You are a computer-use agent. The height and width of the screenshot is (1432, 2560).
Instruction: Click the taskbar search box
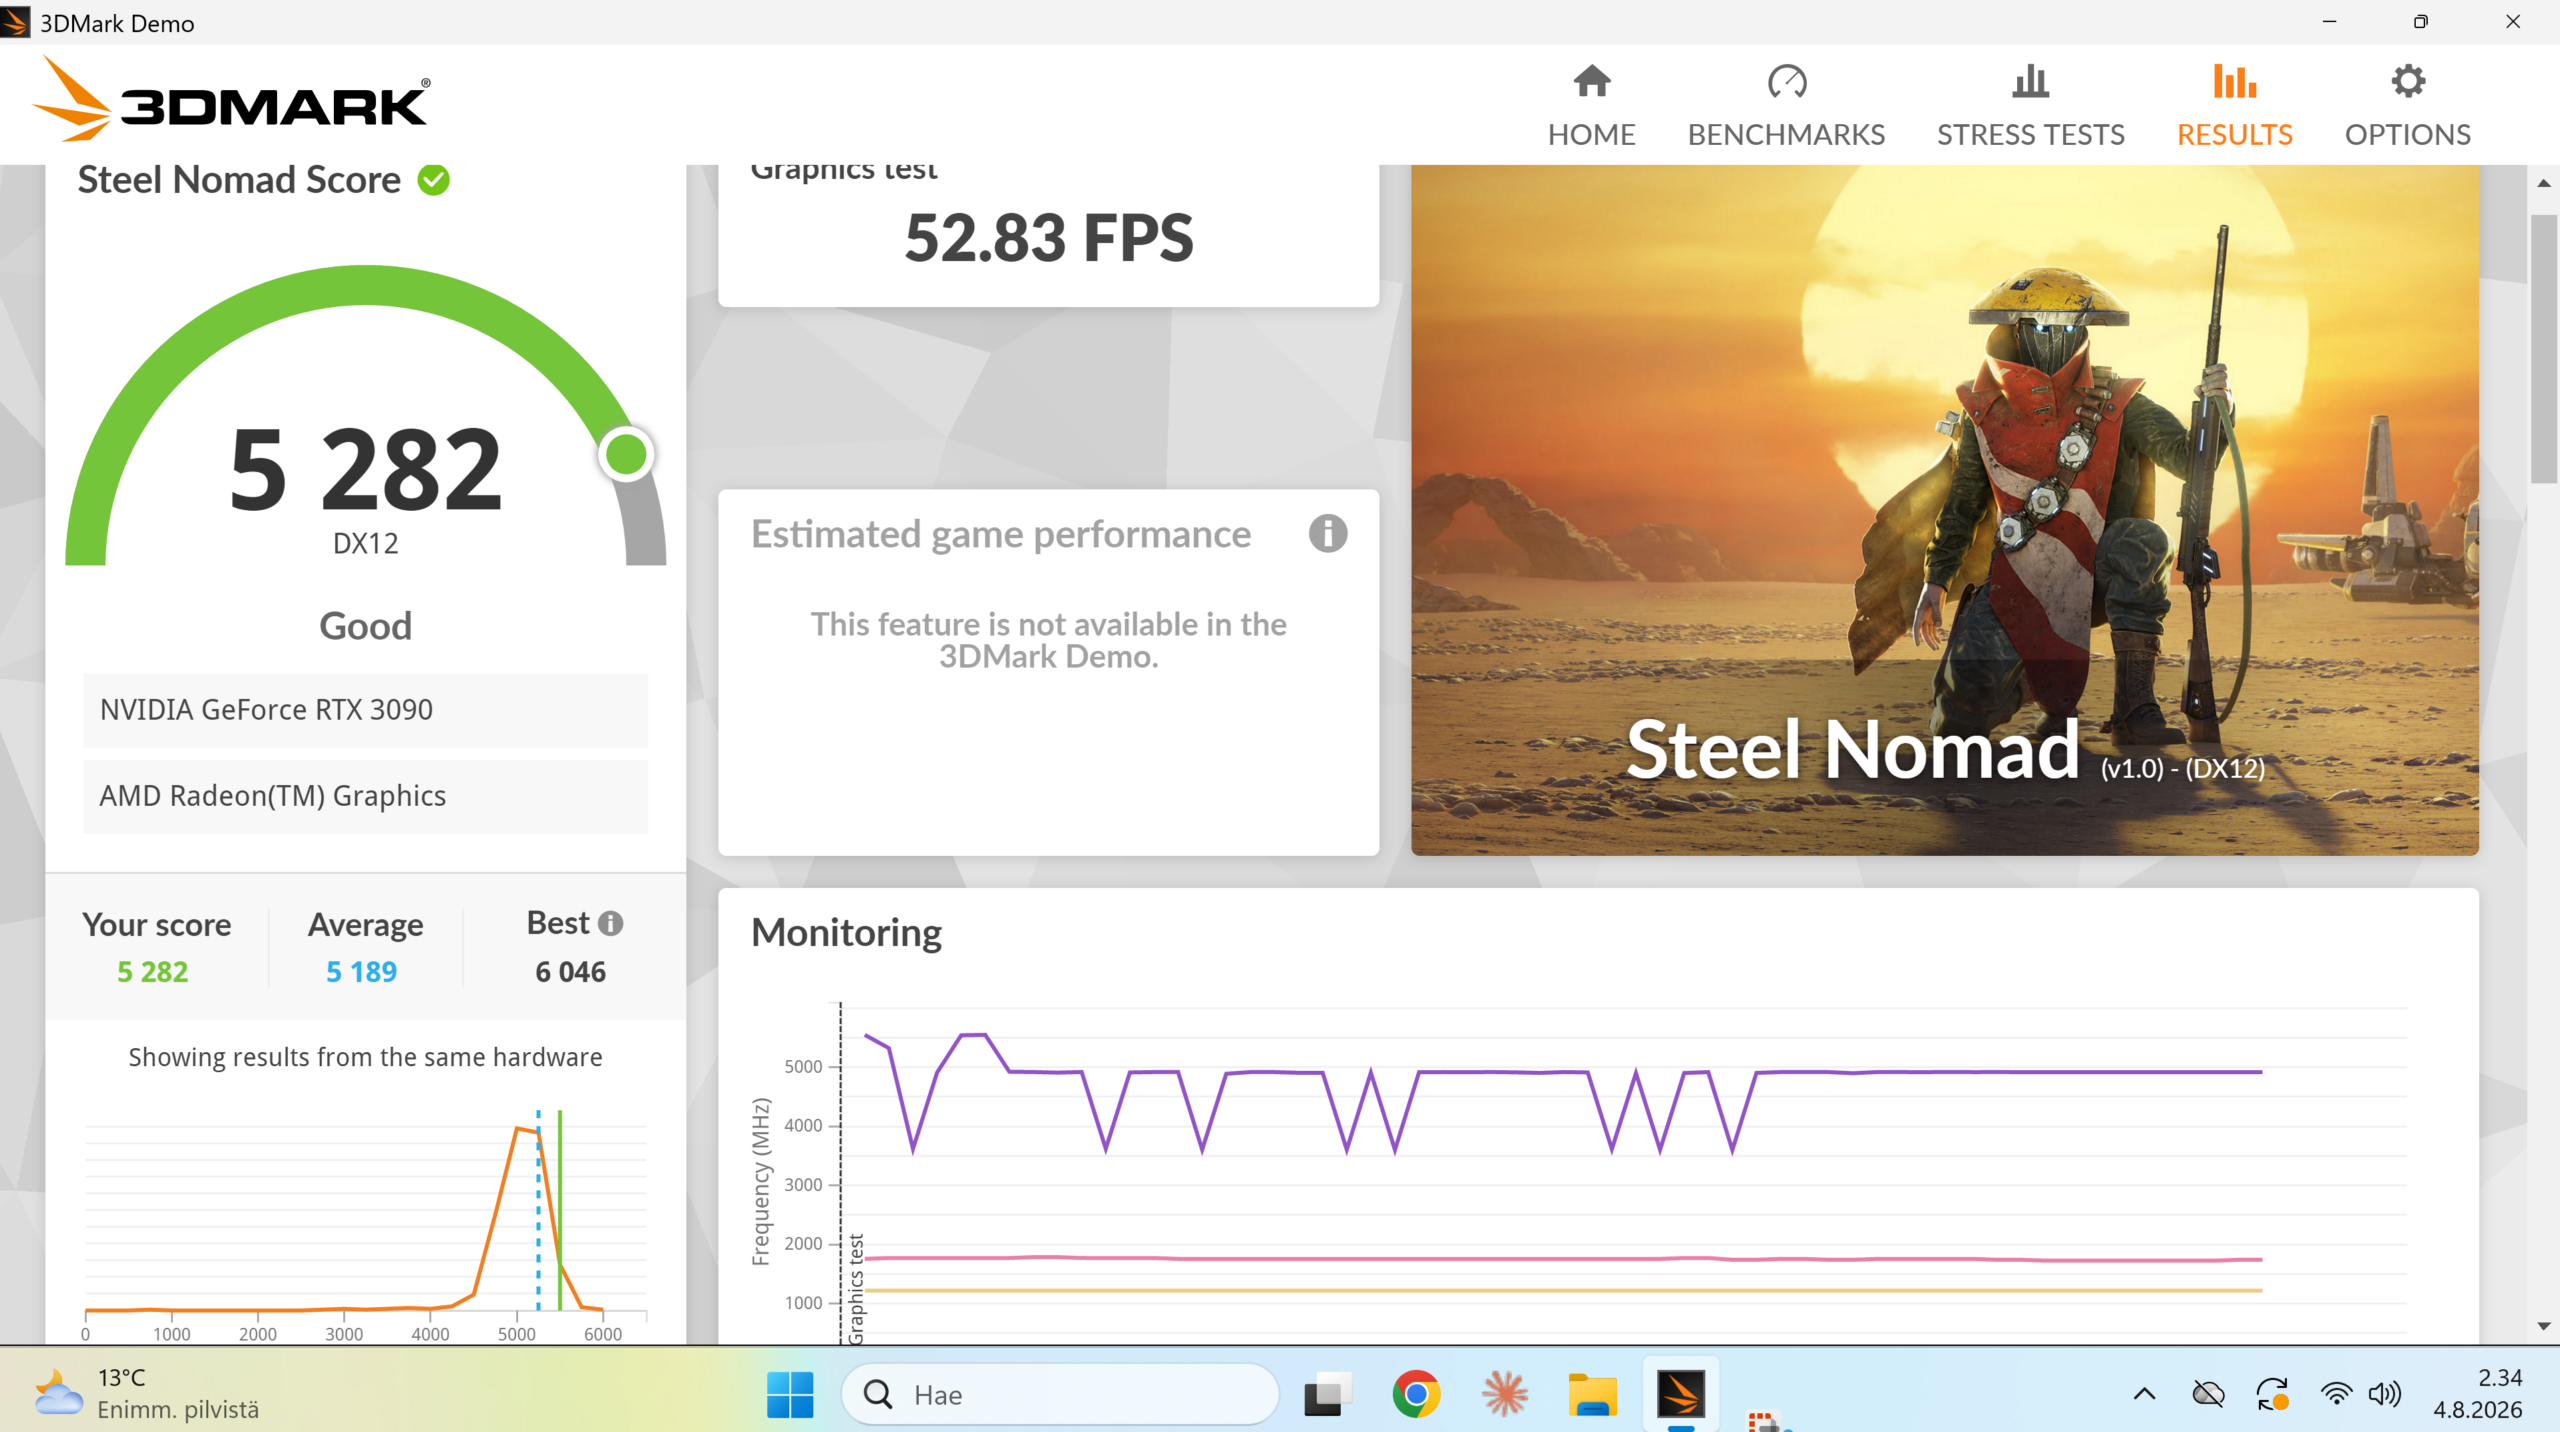pos(1060,1394)
